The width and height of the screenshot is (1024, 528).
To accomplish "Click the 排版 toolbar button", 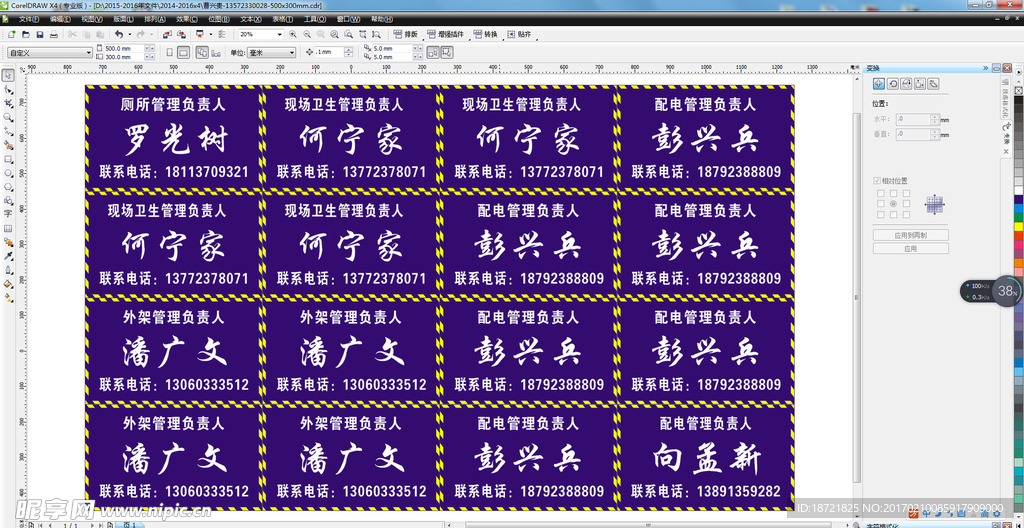I will [x=406, y=34].
